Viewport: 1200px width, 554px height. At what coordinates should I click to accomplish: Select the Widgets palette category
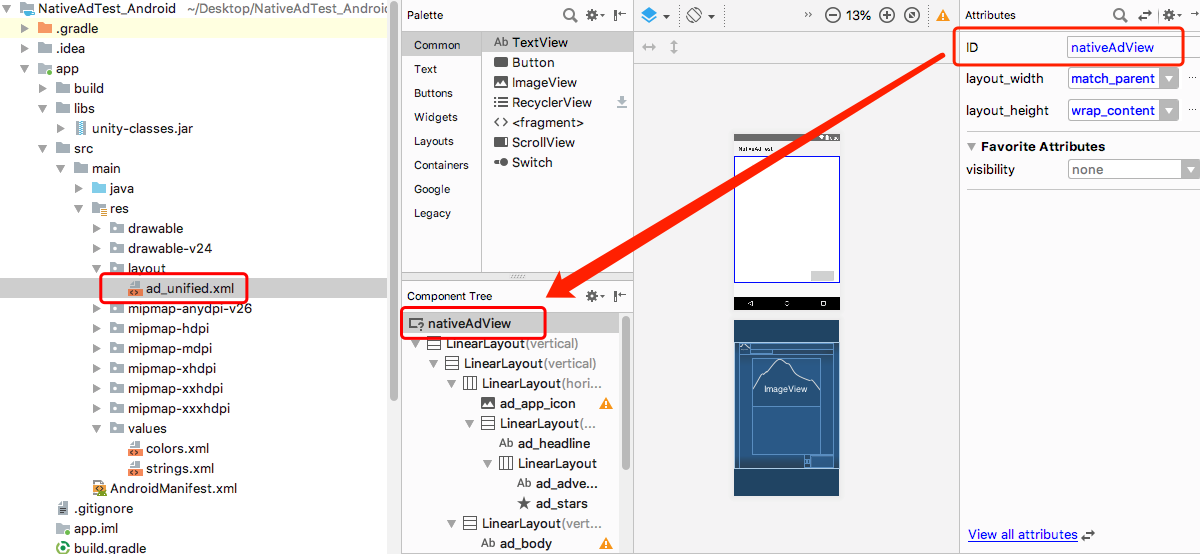pyautogui.click(x=436, y=117)
